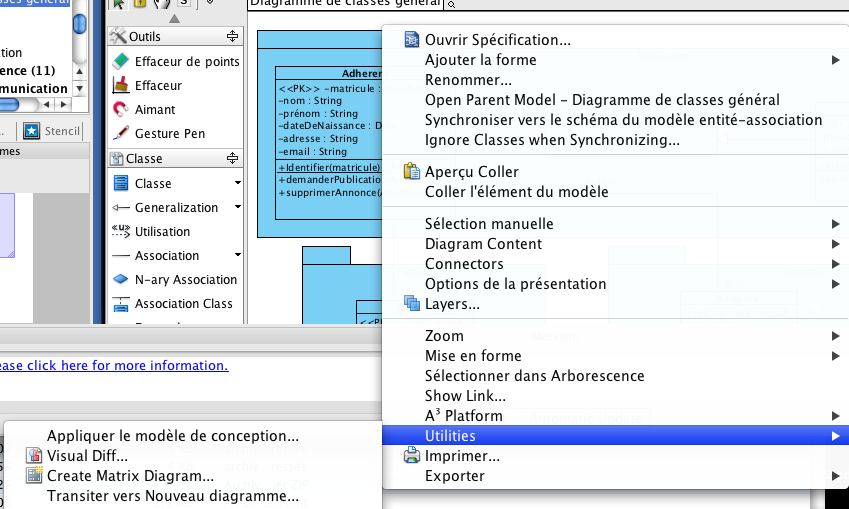
Task: Select the Classe shape tool
Action: (x=153, y=183)
